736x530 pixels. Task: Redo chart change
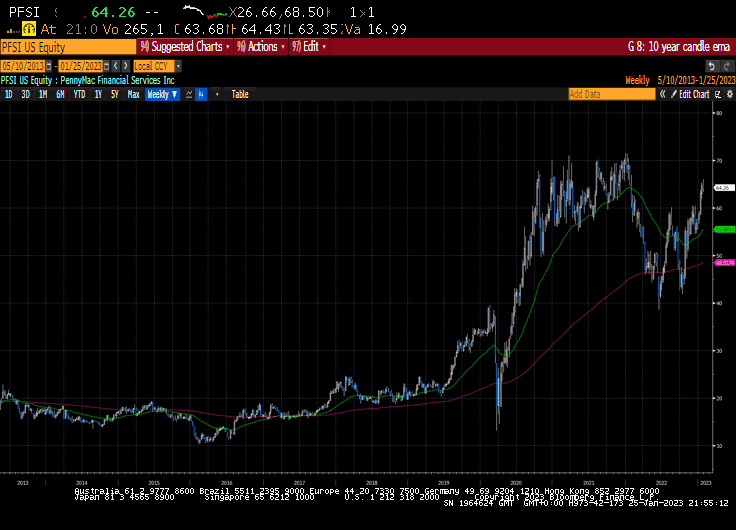(x=726, y=66)
